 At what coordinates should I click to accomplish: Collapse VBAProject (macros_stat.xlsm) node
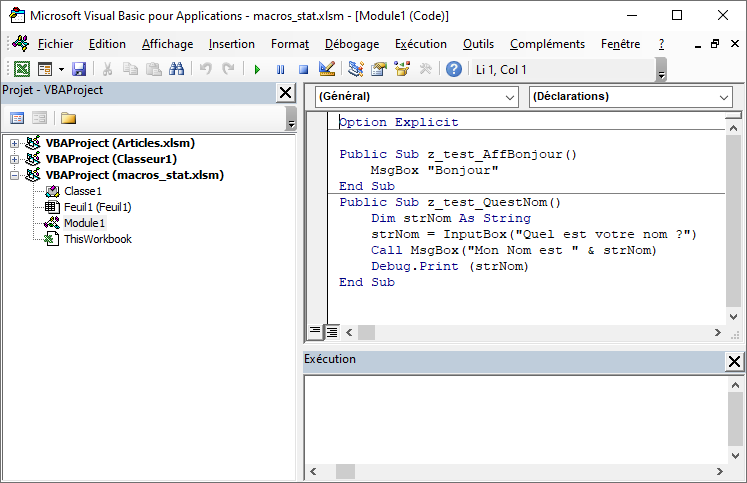pyautogui.click(x=14, y=175)
